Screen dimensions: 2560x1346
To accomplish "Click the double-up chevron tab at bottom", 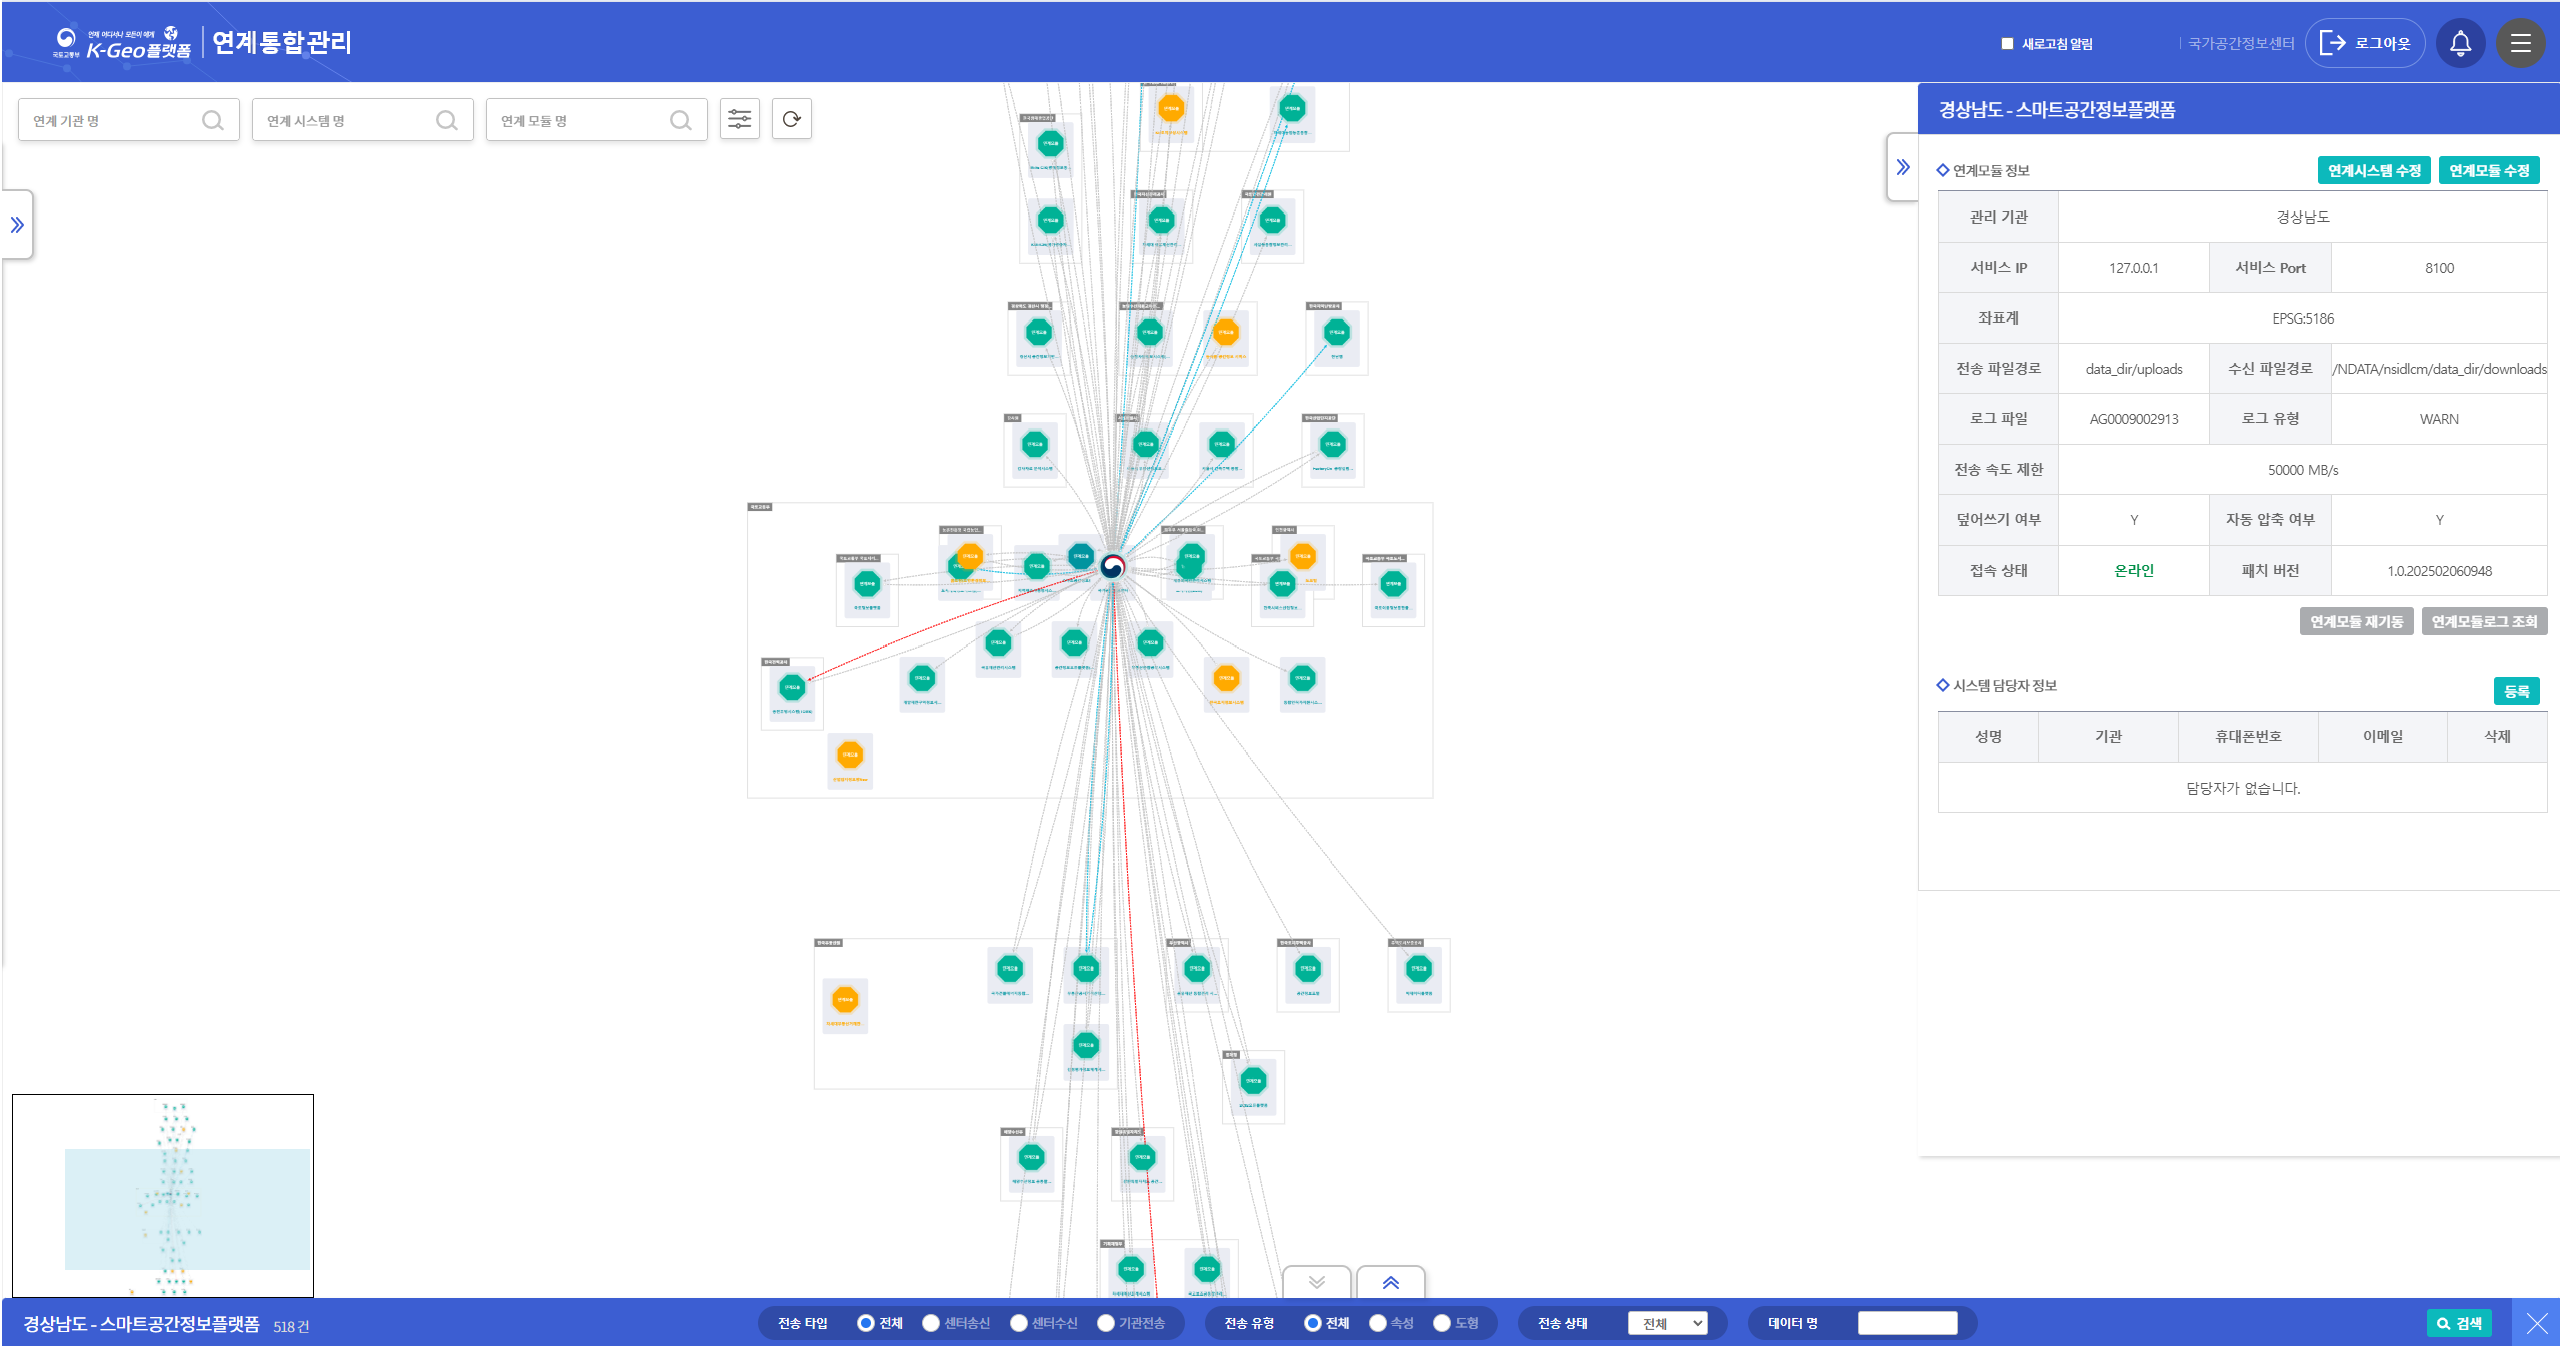I will (x=1390, y=1283).
